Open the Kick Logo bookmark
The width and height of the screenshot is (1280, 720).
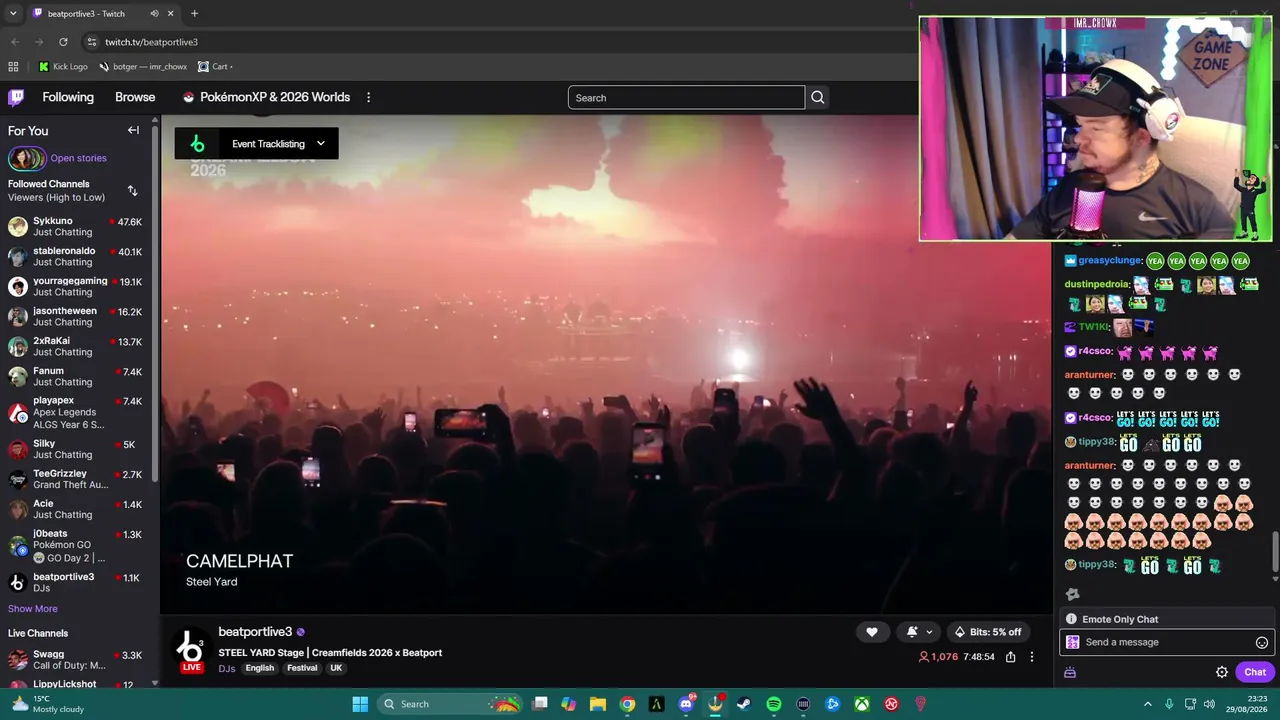pos(63,67)
